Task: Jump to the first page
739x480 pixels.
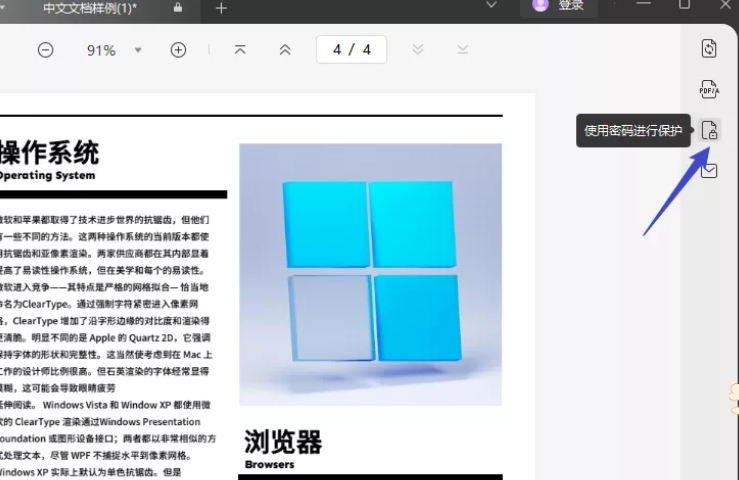Action: [x=240, y=50]
